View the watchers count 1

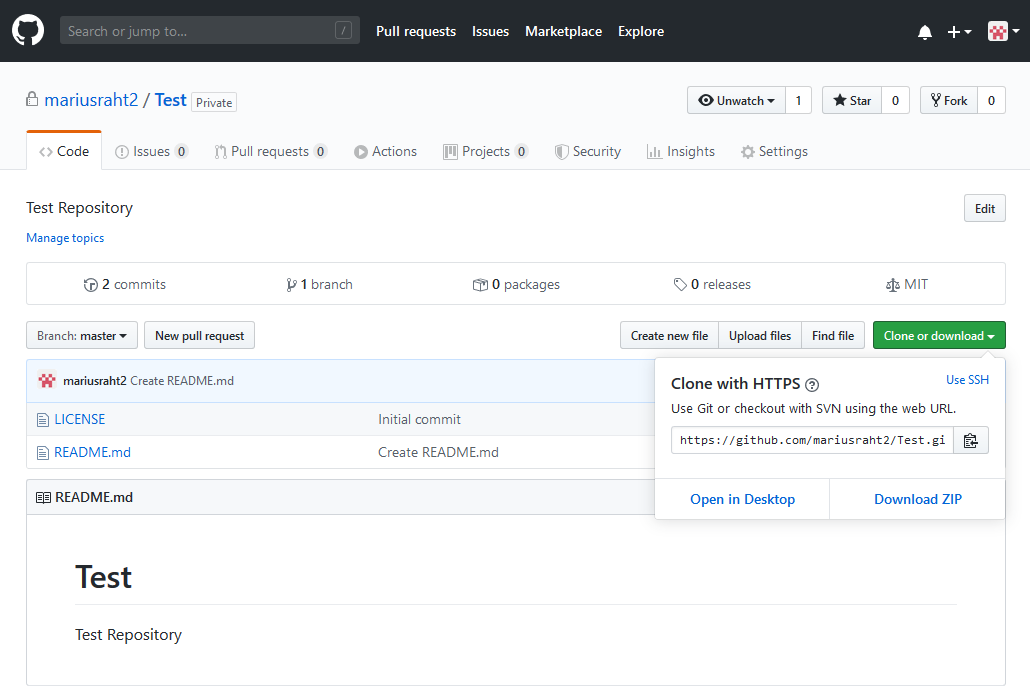pos(799,101)
